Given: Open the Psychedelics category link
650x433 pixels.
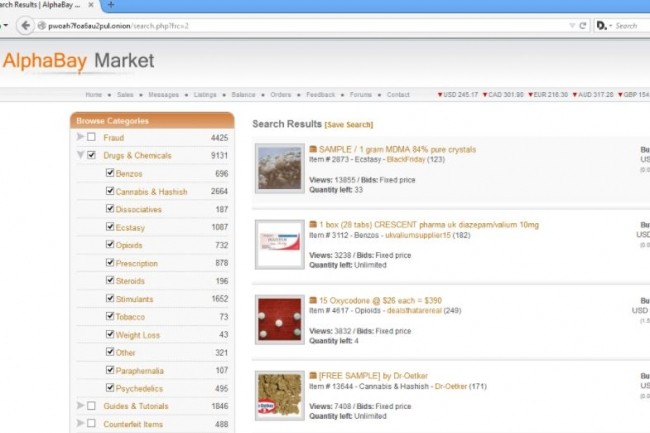Looking at the screenshot, I should (x=139, y=389).
